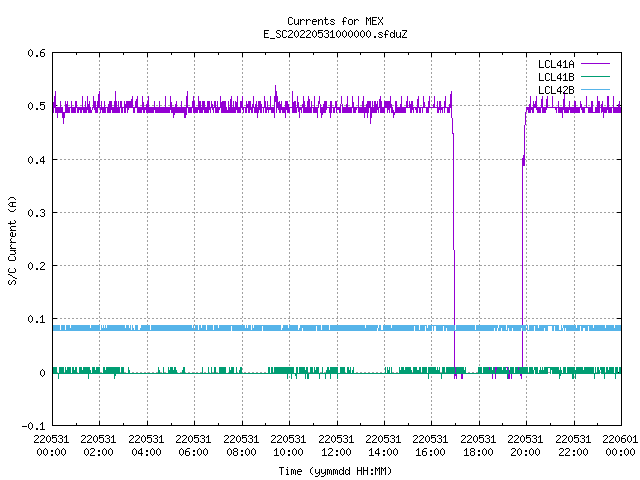The height and width of the screenshot is (480, 640).
Task: Click the 0.2 y-axis tick value
Action: 36,266
